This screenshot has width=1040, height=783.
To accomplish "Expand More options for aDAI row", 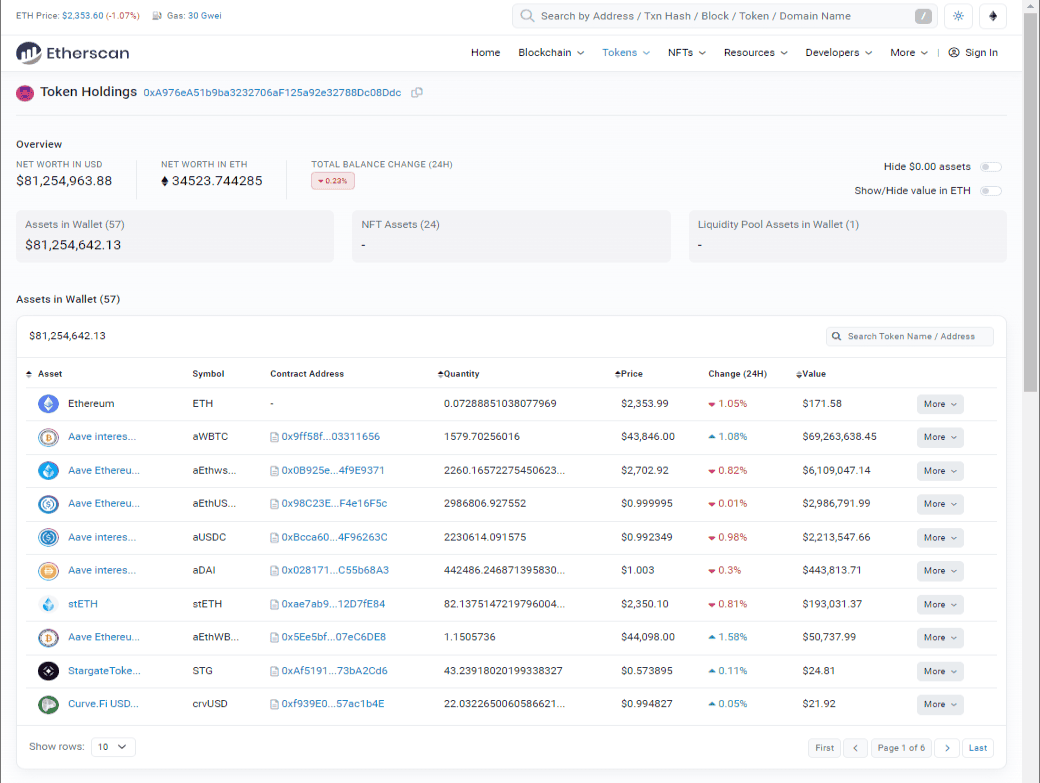I will coord(940,571).
